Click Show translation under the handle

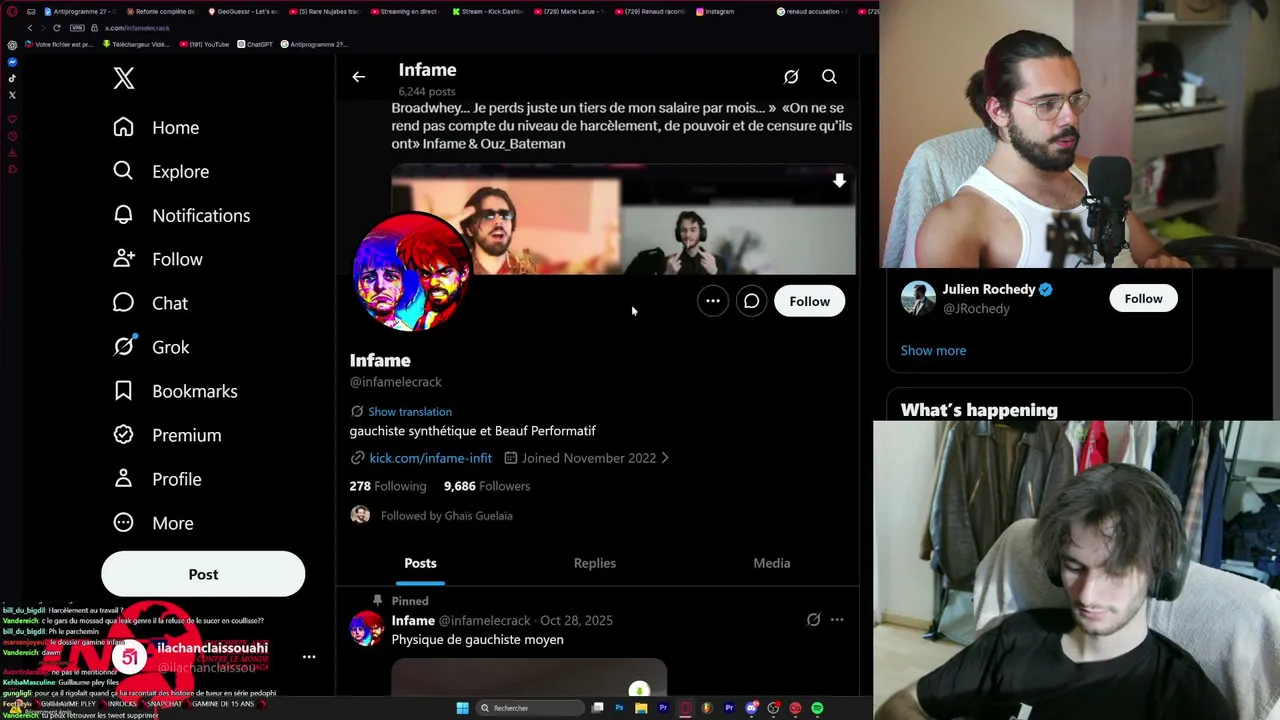click(410, 411)
